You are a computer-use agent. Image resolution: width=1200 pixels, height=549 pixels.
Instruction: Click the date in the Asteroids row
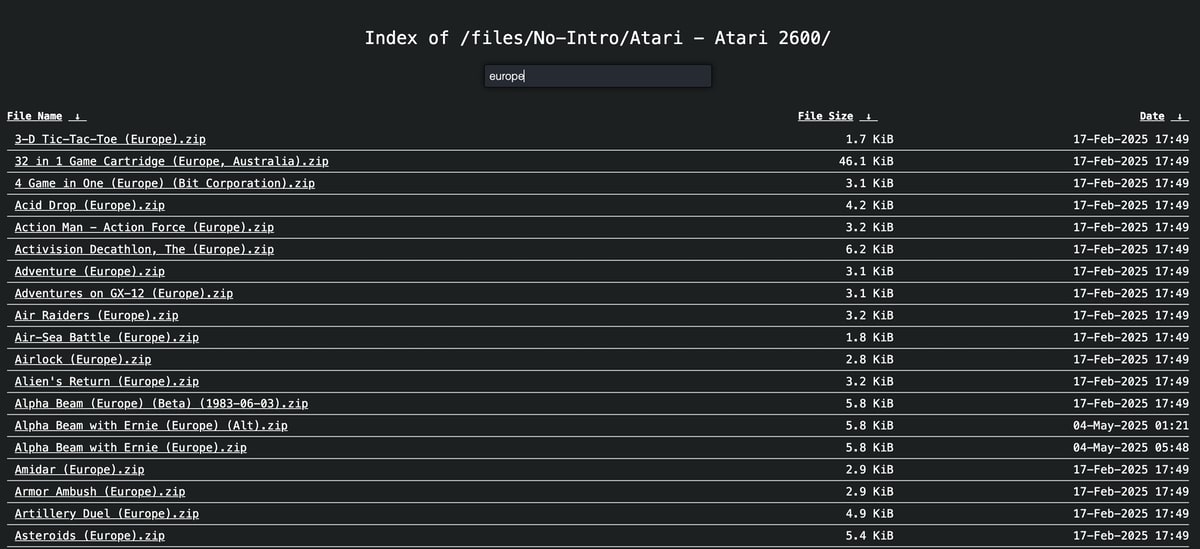coord(1131,536)
